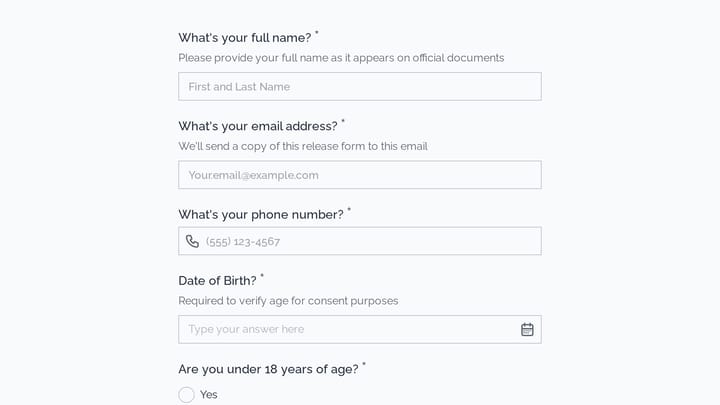Image resolution: width=720 pixels, height=405 pixels.
Task: Click into the (555) 123-4567 phone field
Action: coord(360,241)
